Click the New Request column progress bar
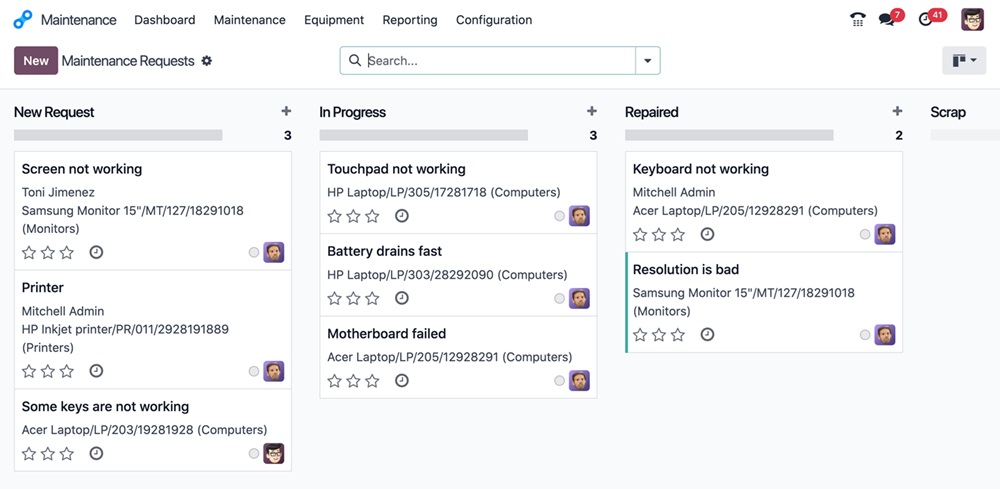 point(118,135)
